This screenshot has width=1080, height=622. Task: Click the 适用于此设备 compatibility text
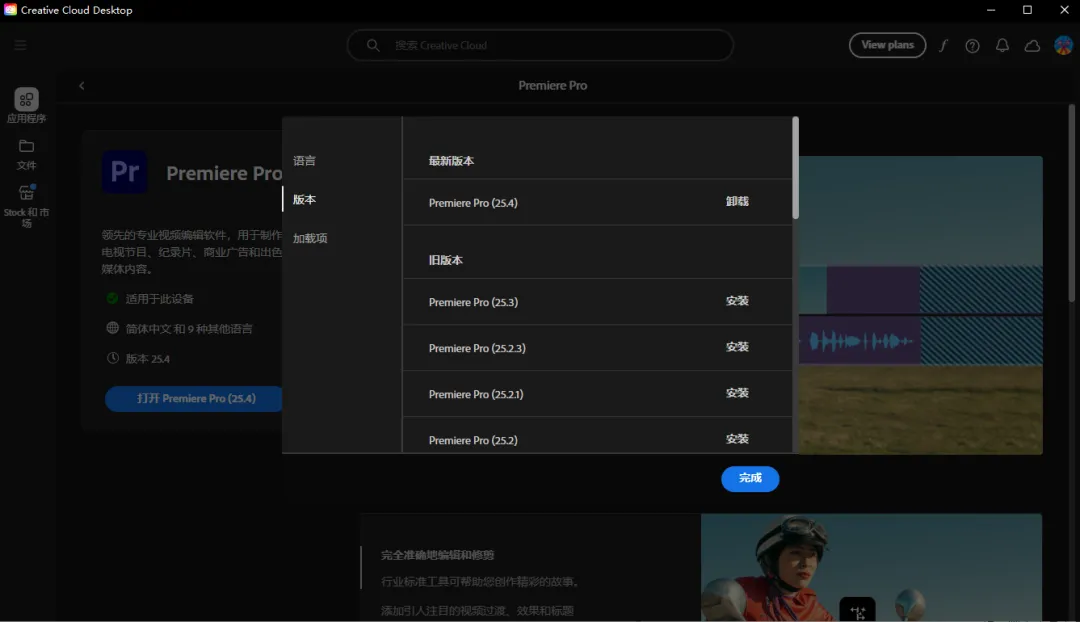tap(159, 299)
